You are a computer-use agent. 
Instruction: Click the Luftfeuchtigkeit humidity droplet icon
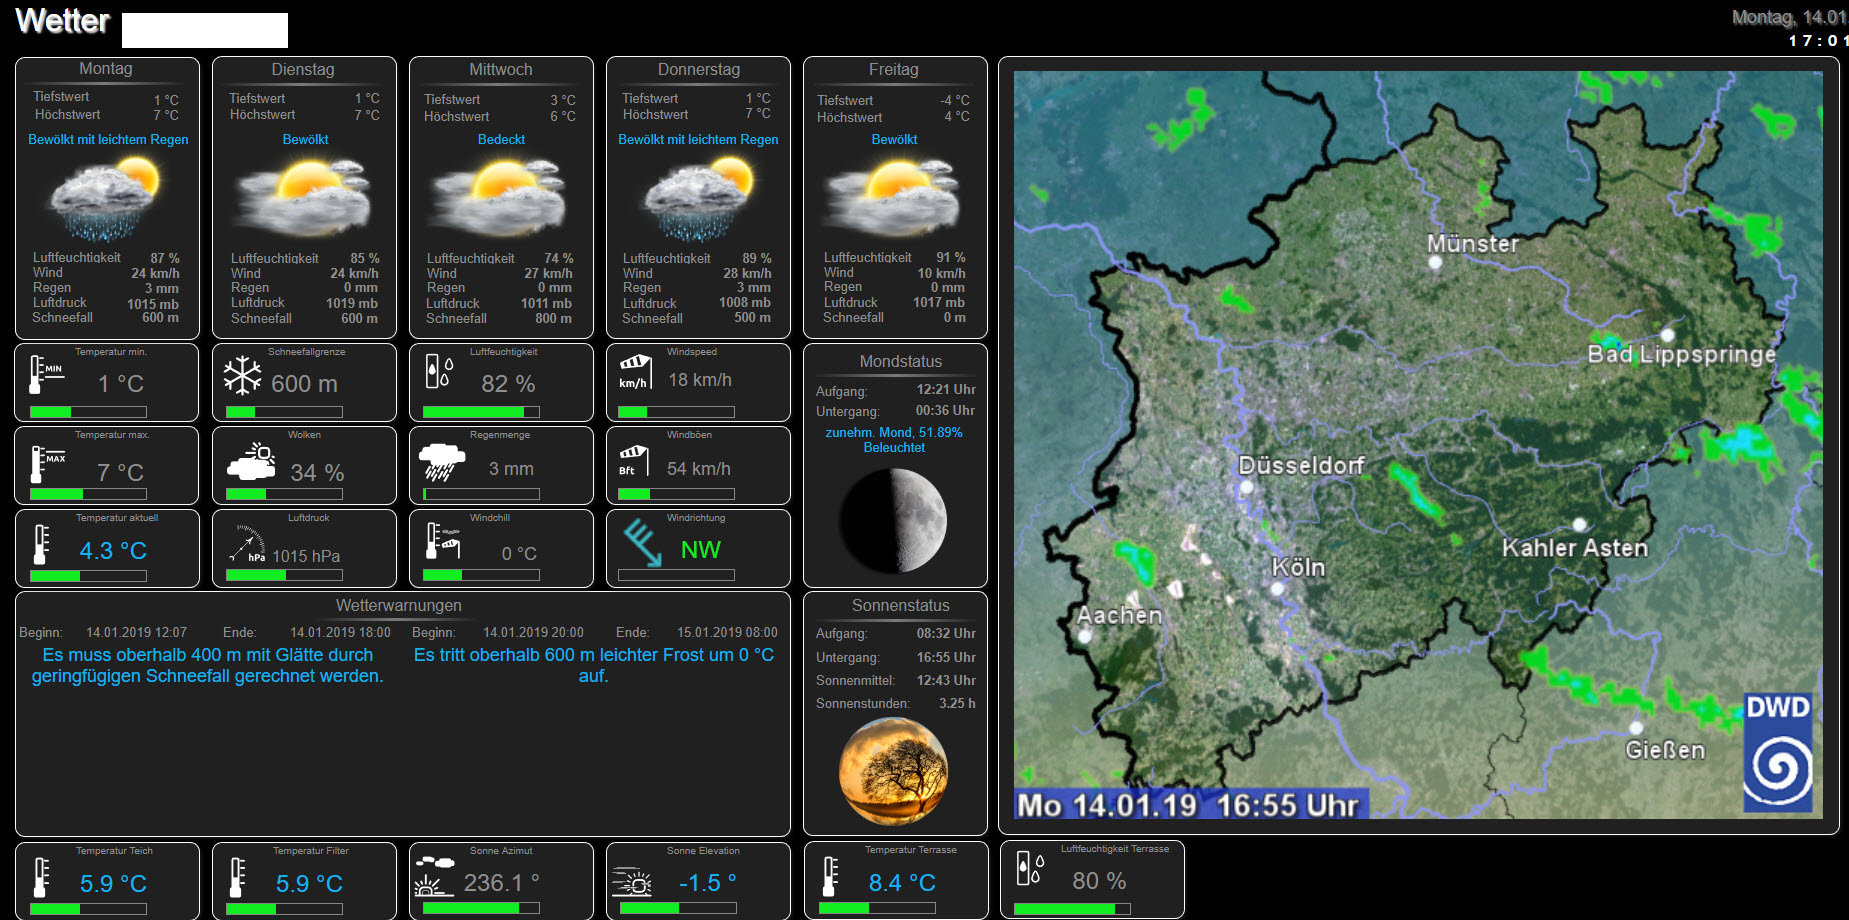tap(438, 371)
